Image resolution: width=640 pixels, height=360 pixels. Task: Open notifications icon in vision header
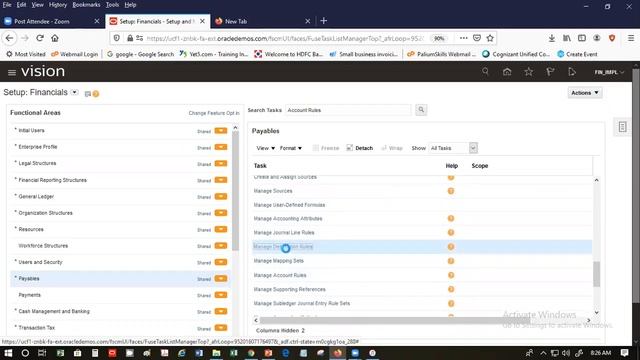(x=572, y=72)
